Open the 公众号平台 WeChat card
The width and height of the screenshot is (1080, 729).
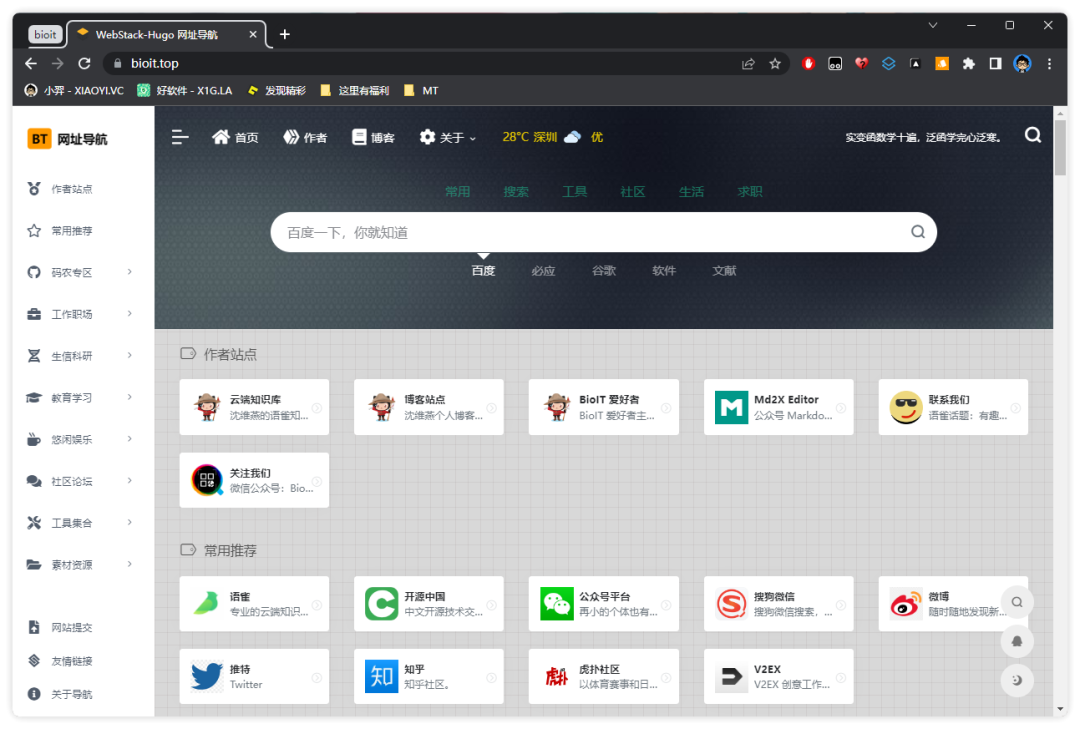pyautogui.click(x=603, y=604)
